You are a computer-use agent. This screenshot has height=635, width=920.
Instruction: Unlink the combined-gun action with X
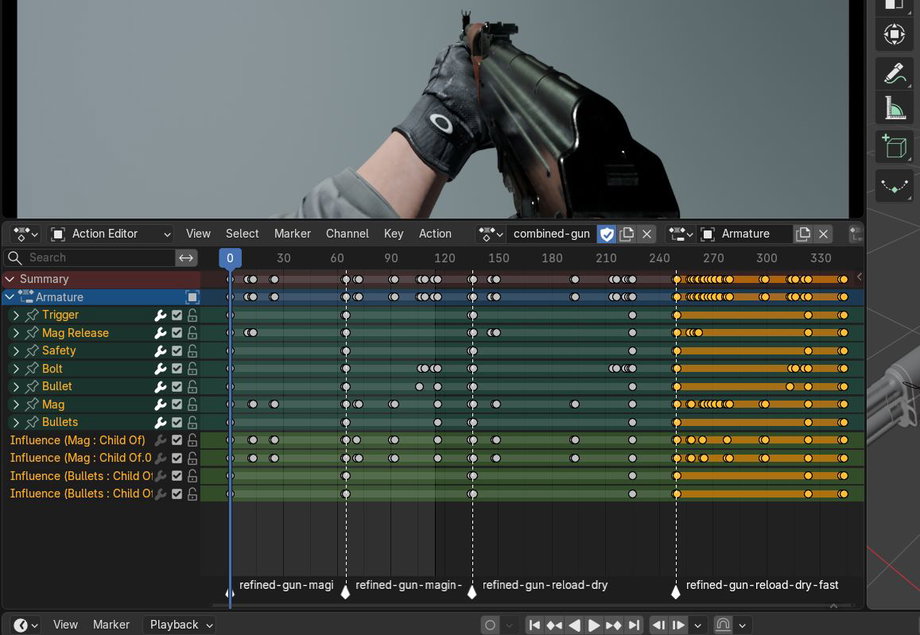click(x=647, y=234)
